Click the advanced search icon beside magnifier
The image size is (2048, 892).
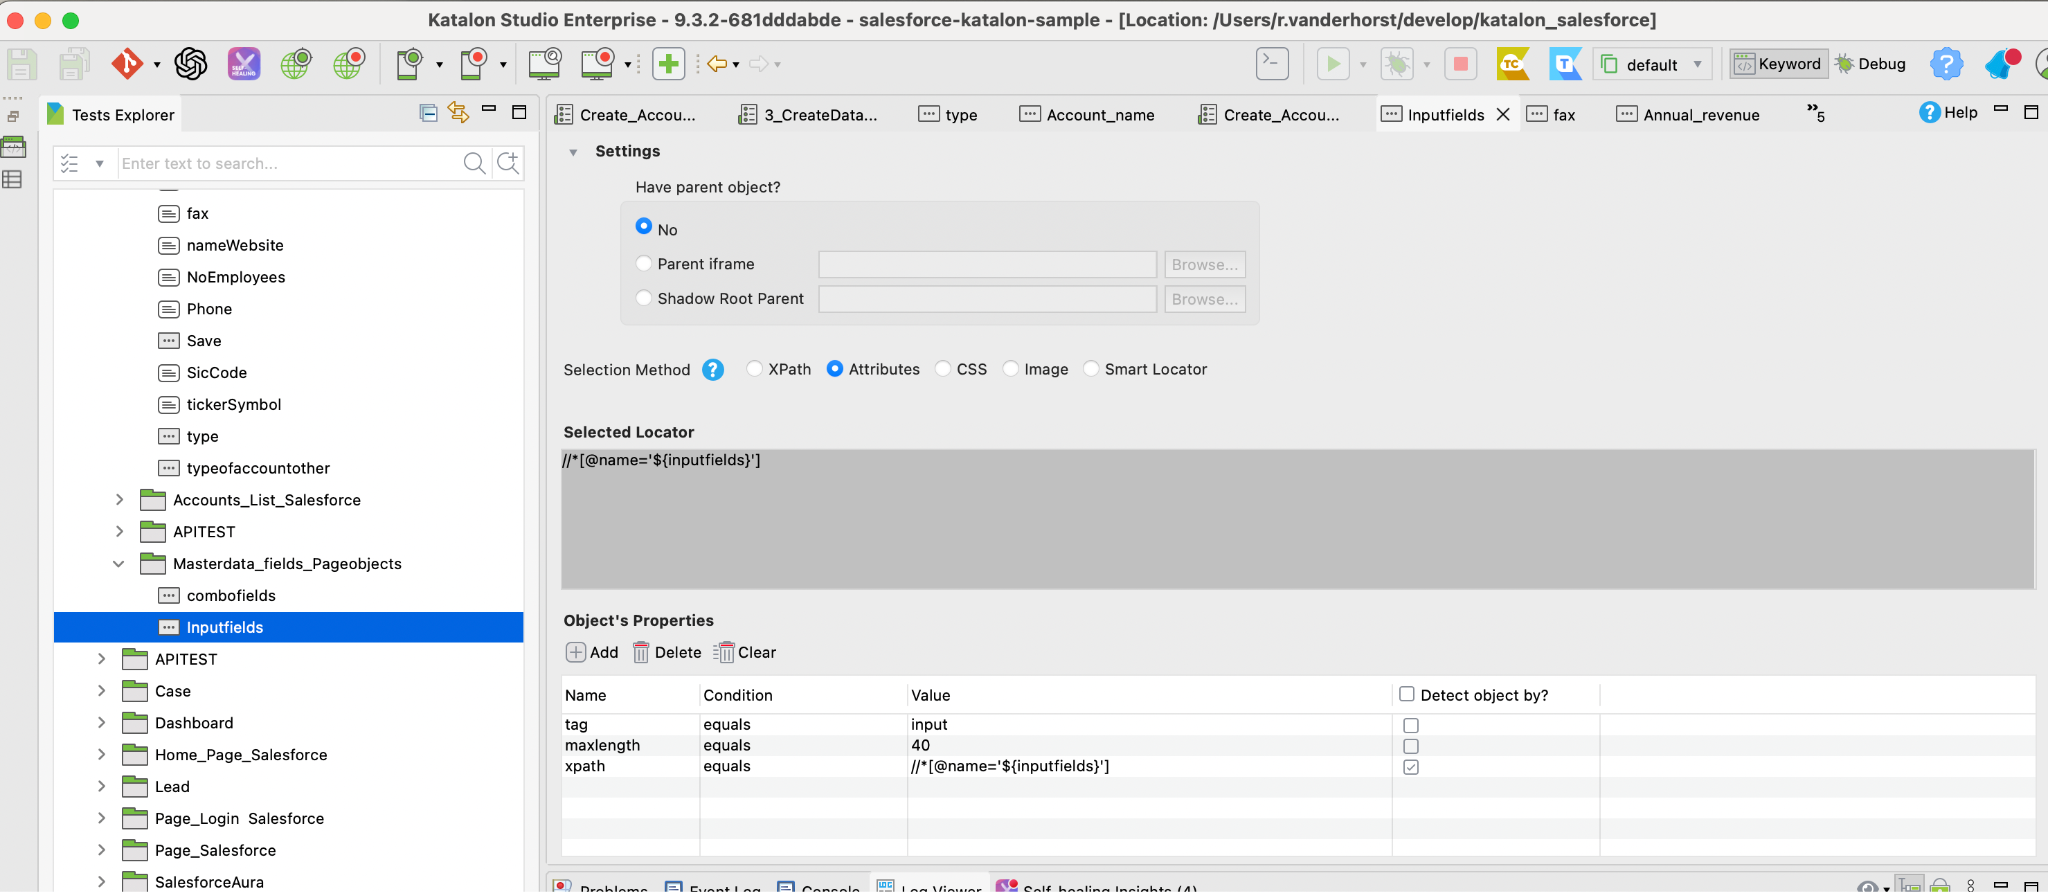(x=508, y=163)
